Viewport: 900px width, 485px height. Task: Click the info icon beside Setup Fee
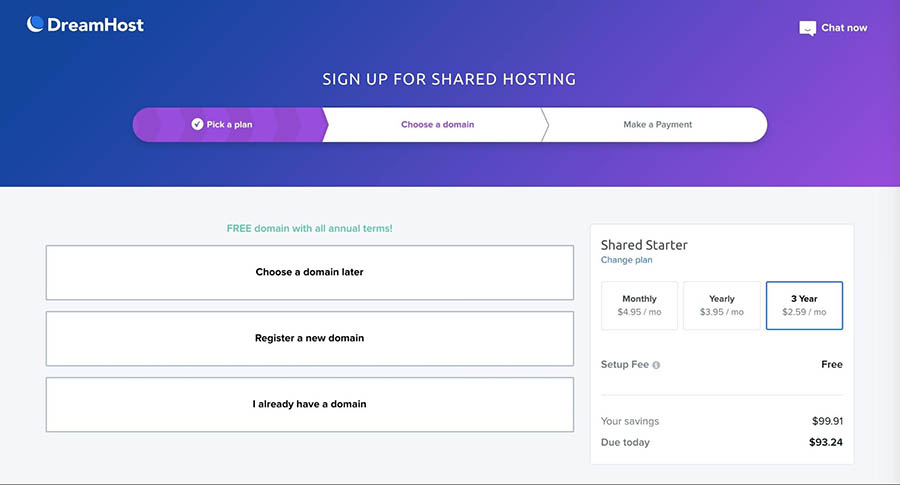(x=656, y=365)
